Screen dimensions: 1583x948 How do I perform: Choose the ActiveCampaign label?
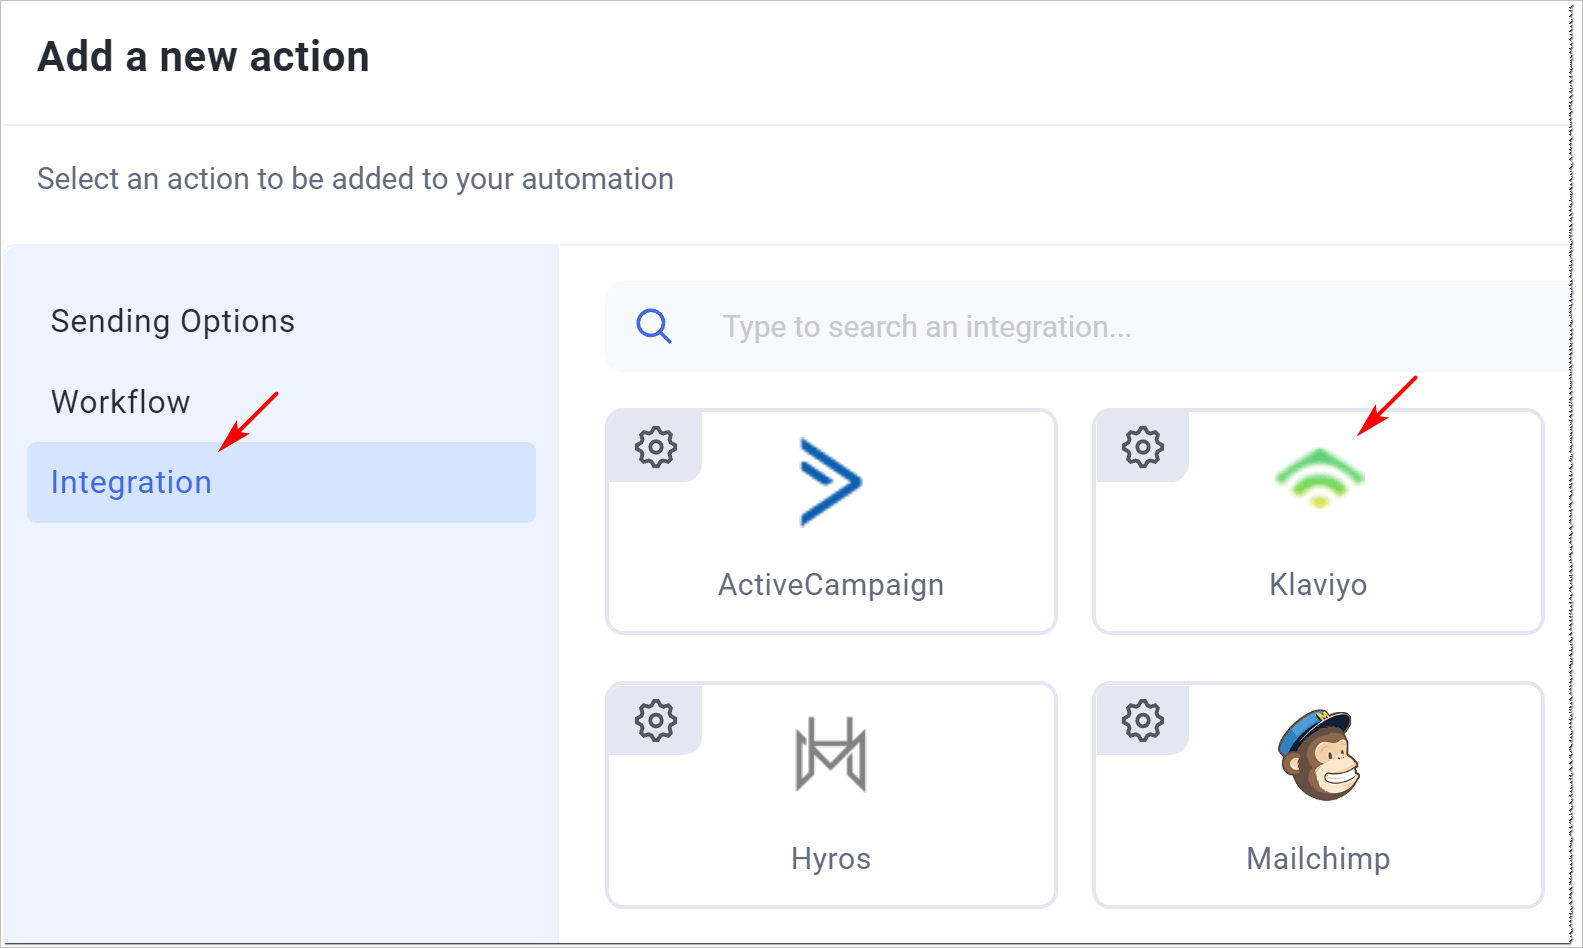click(x=830, y=585)
